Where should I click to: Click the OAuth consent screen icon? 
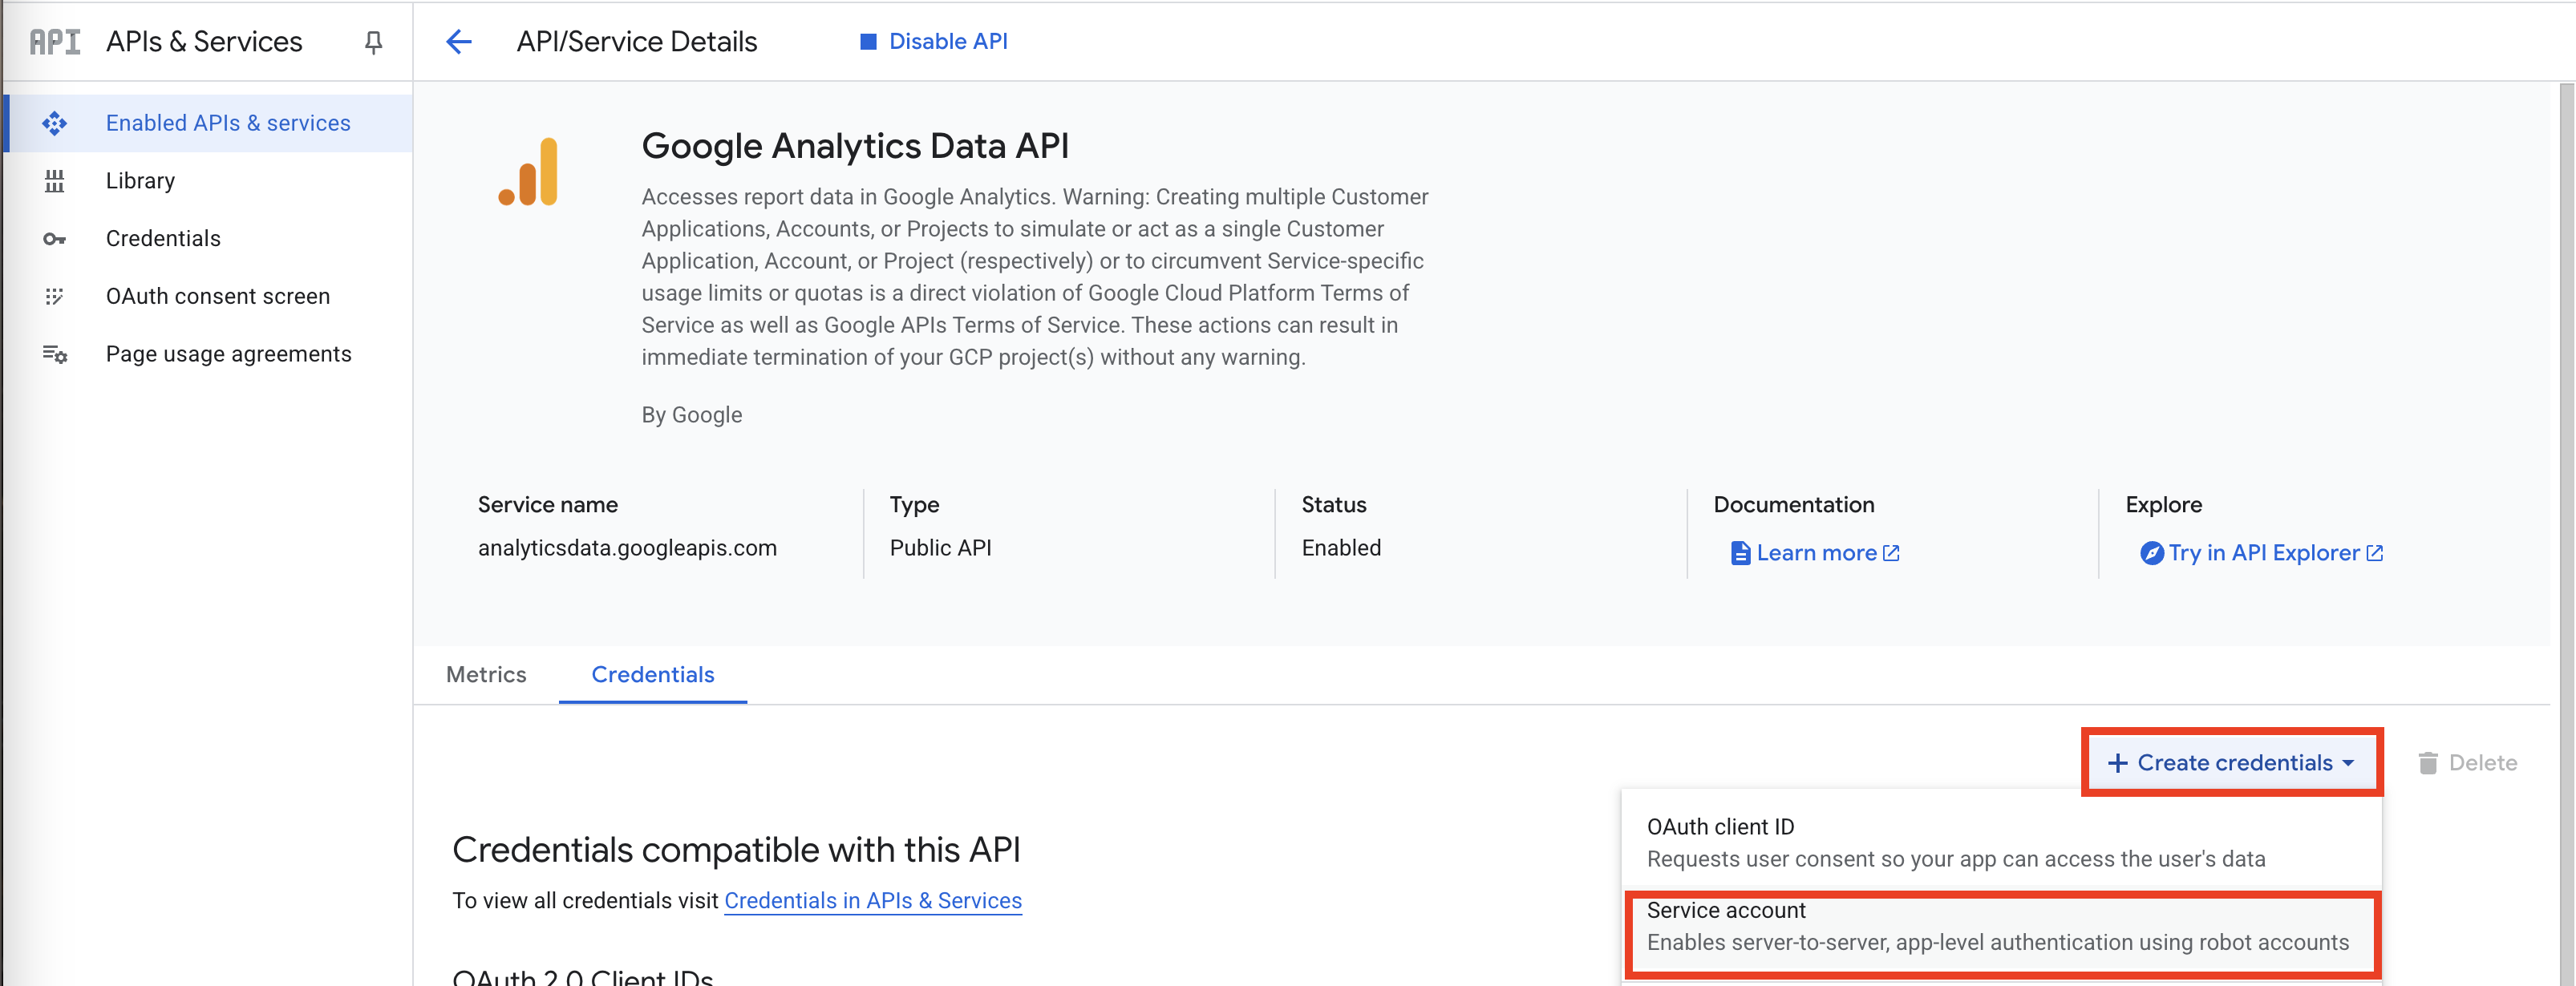[54, 297]
